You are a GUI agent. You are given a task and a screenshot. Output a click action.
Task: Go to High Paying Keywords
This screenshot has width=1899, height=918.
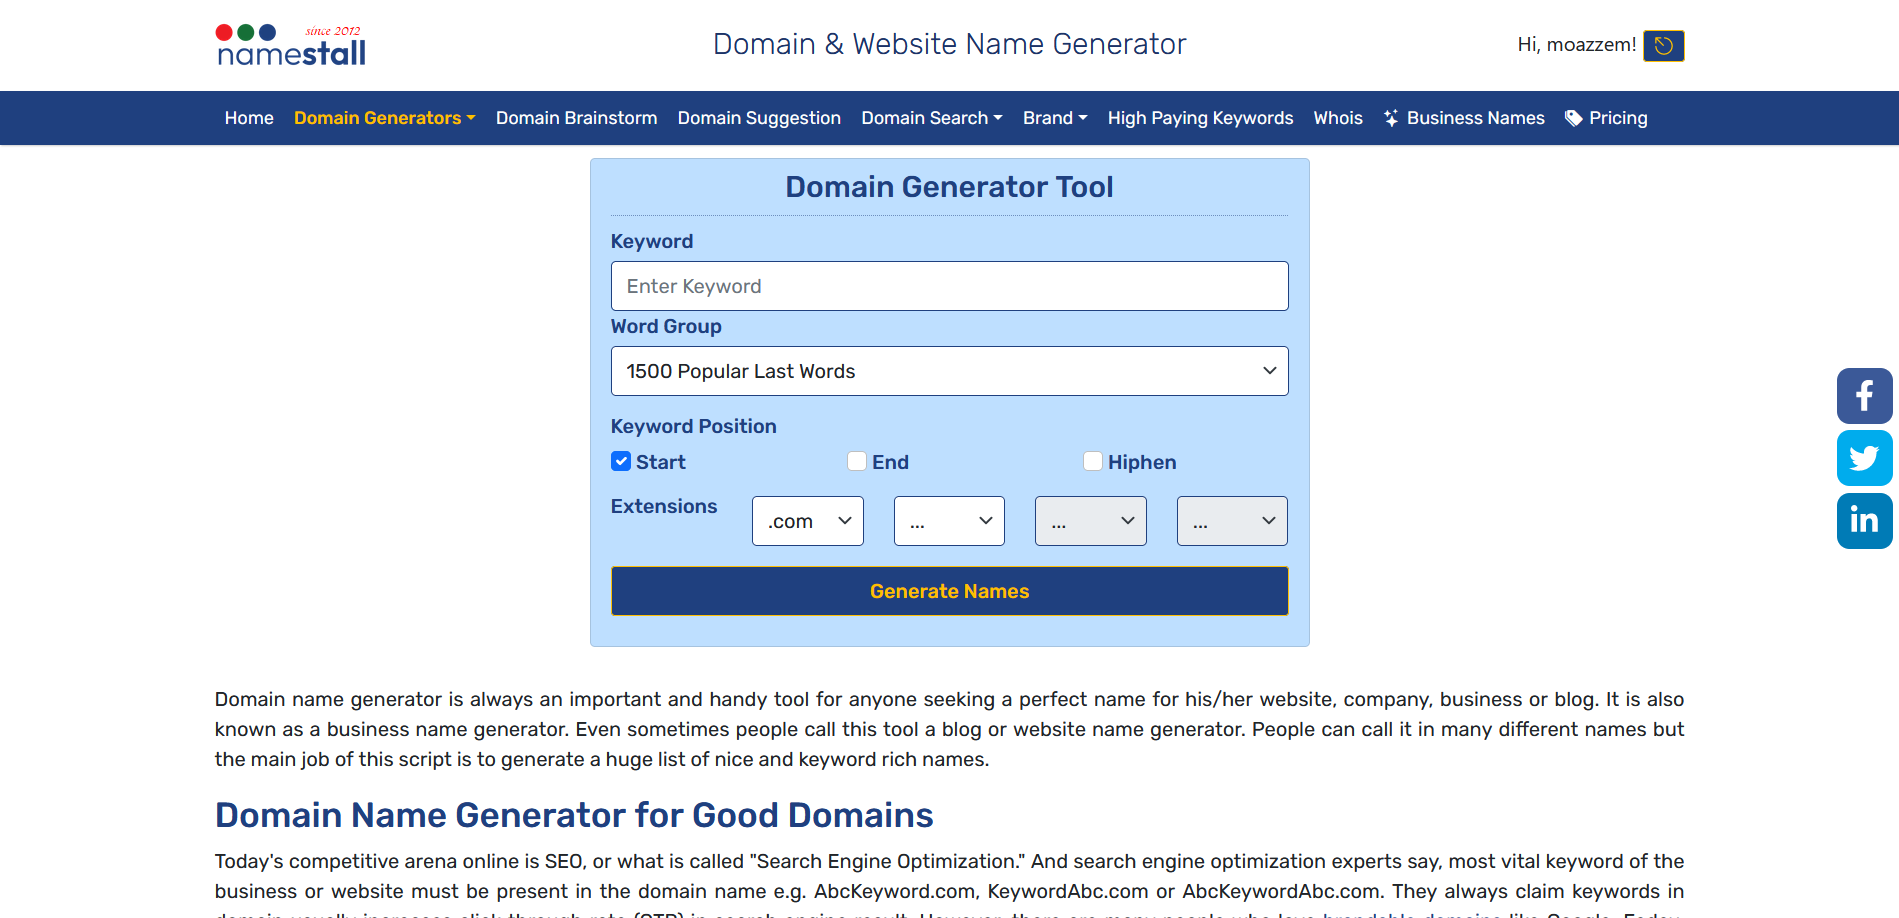coord(1200,117)
